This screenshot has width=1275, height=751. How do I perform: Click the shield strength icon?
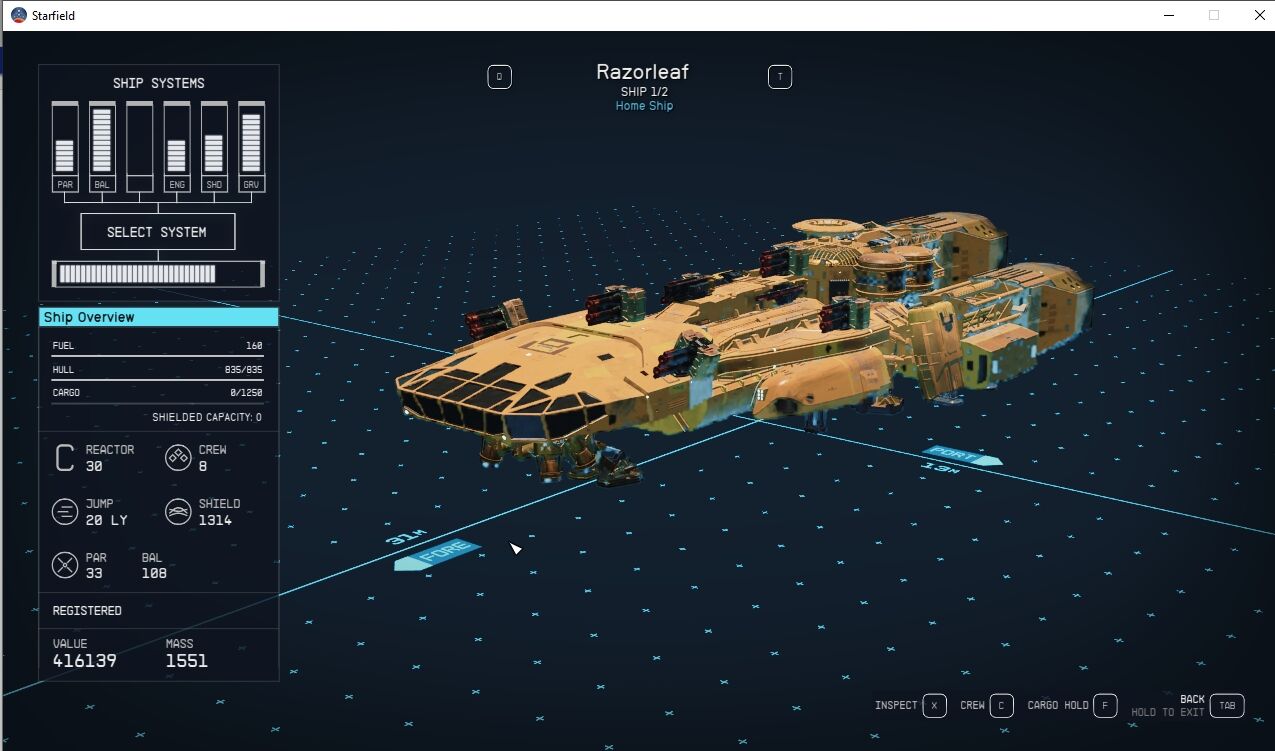click(177, 512)
